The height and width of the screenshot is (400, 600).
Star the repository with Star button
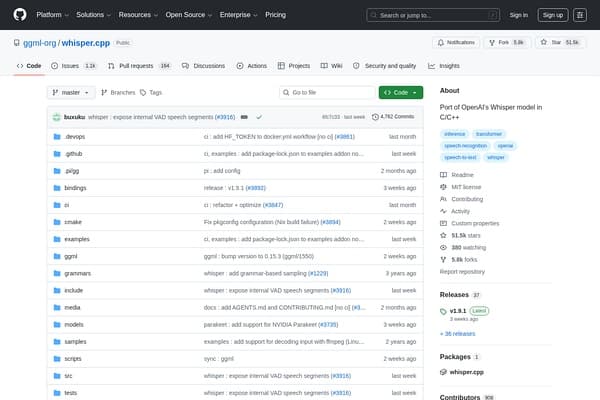point(560,42)
